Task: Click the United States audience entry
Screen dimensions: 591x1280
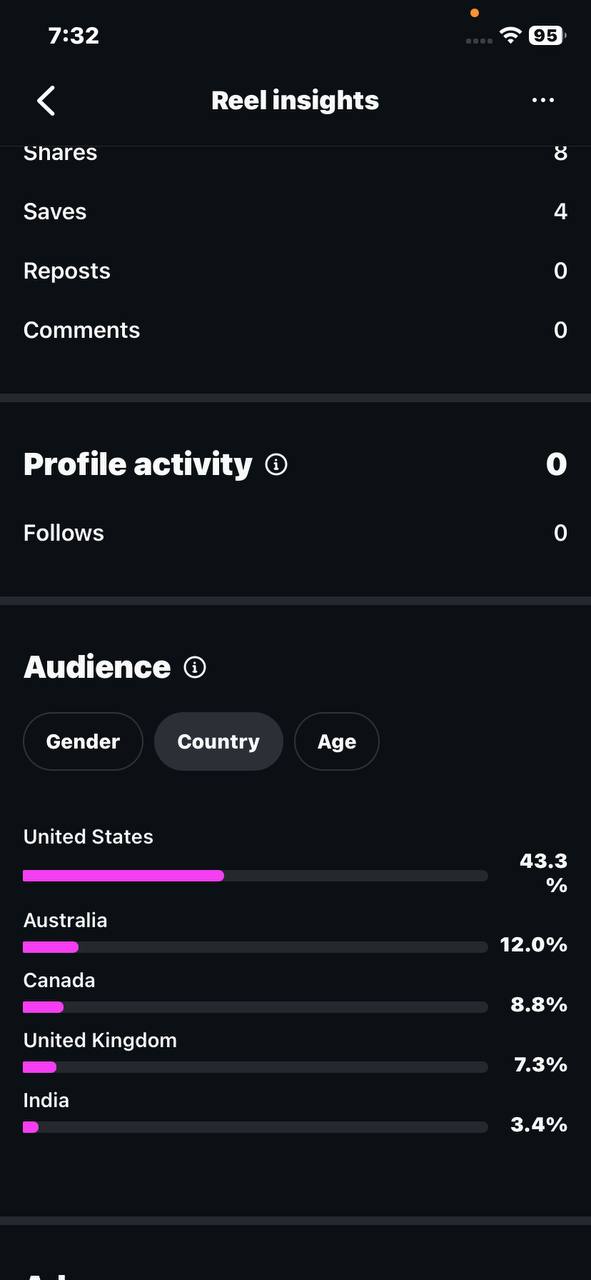Action: click(88, 837)
